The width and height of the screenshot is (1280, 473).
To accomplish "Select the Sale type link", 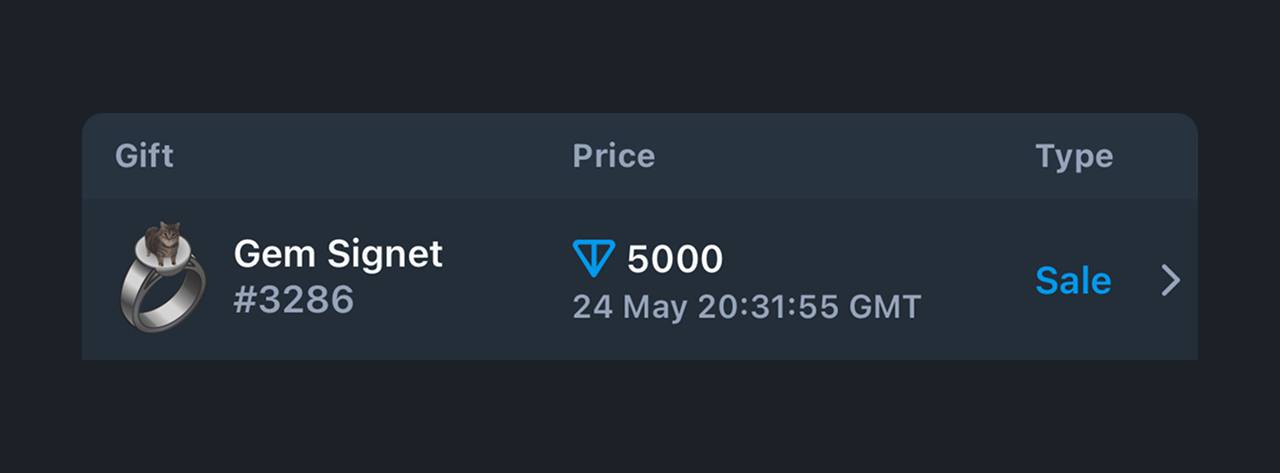I will [x=1073, y=281].
